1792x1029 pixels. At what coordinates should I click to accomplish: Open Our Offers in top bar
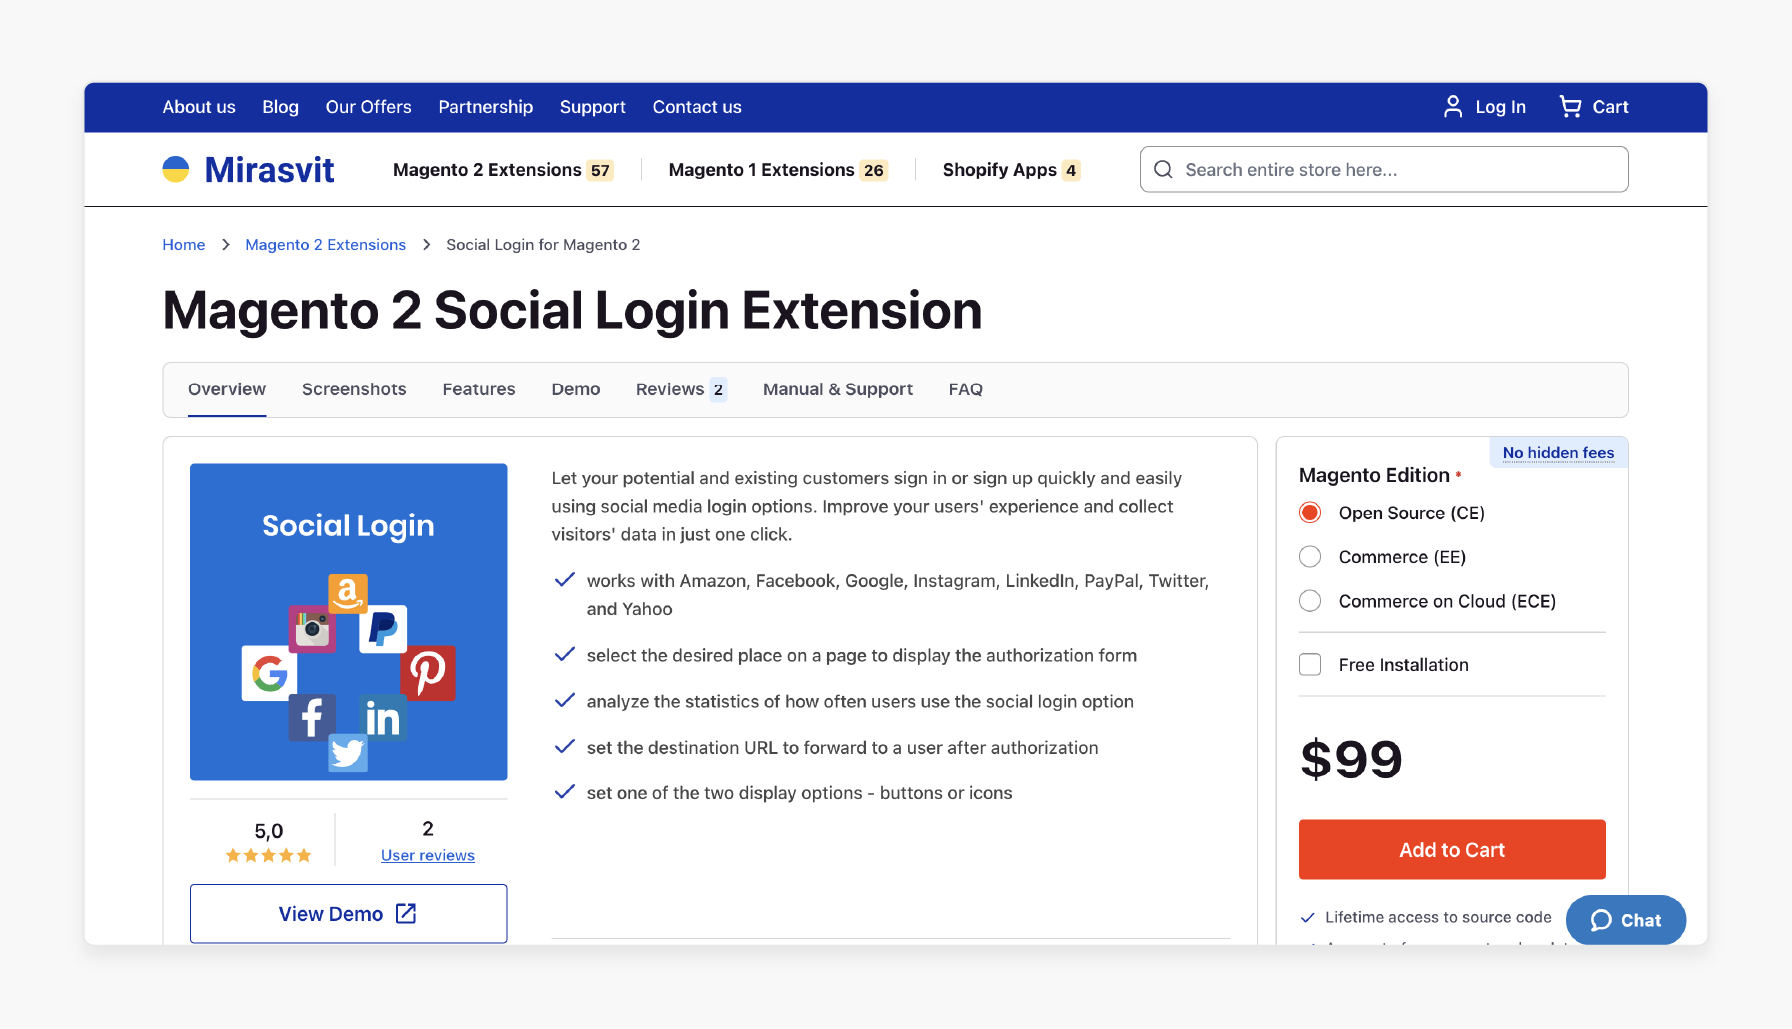click(x=368, y=107)
